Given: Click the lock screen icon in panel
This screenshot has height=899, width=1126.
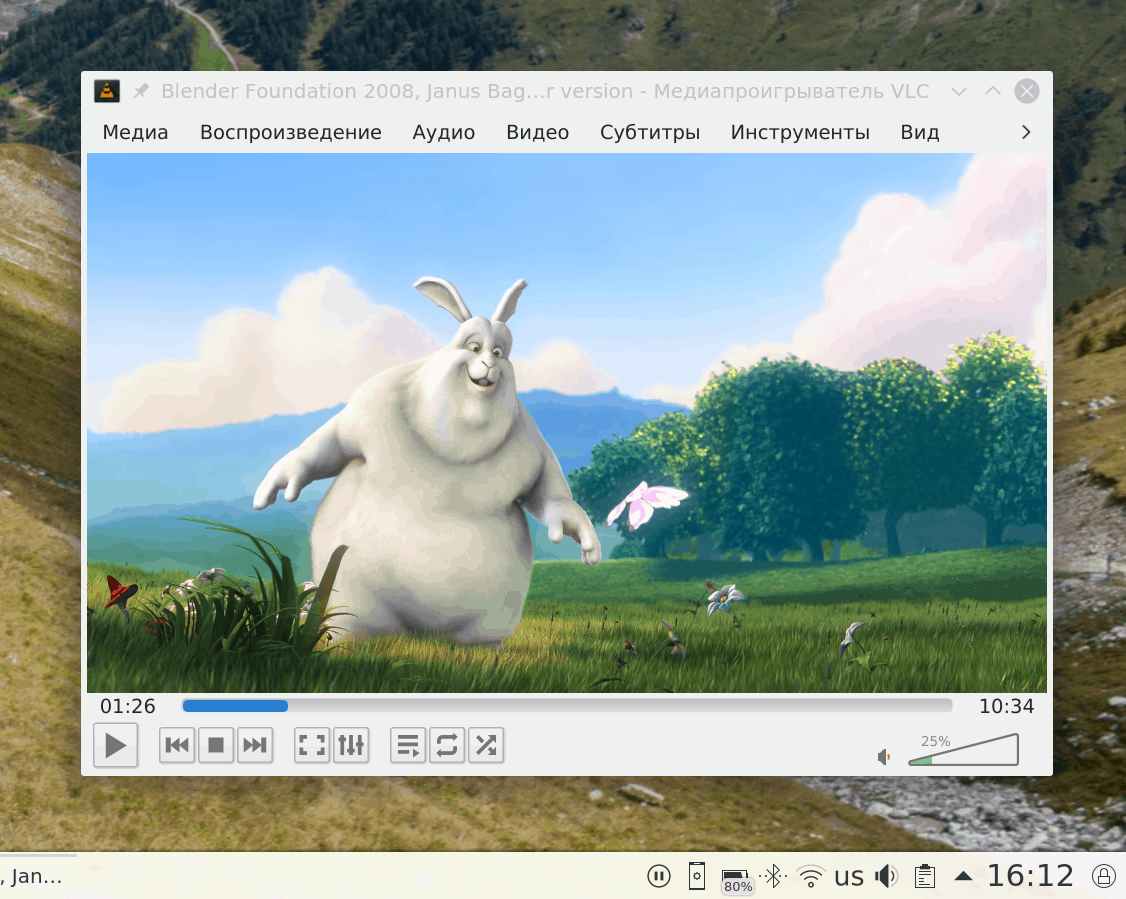Looking at the screenshot, I should point(1104,876).
